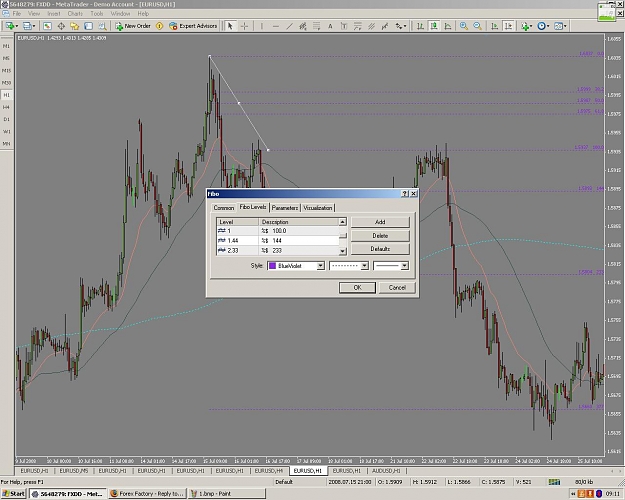Toggle the M15 timeframe button
The image size is (625, 500).
pos(6,71)
